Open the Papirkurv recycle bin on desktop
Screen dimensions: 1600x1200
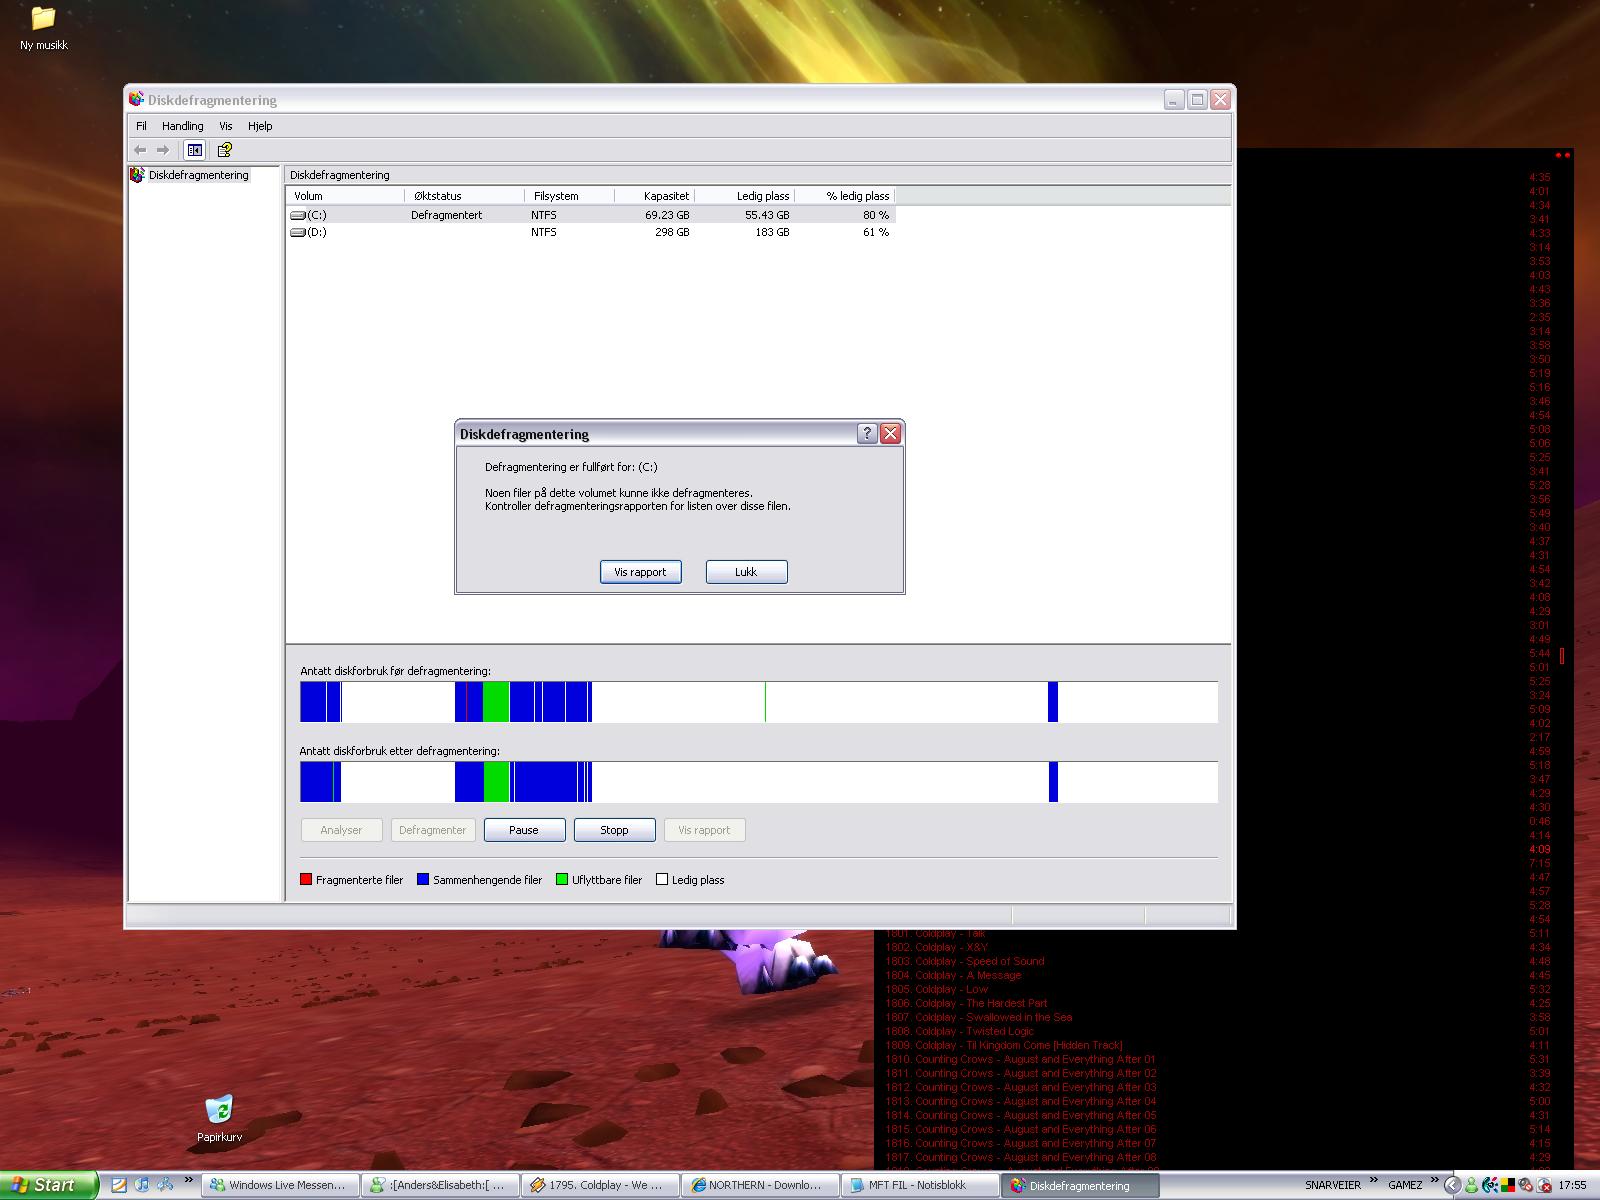tap(219, 1110)
